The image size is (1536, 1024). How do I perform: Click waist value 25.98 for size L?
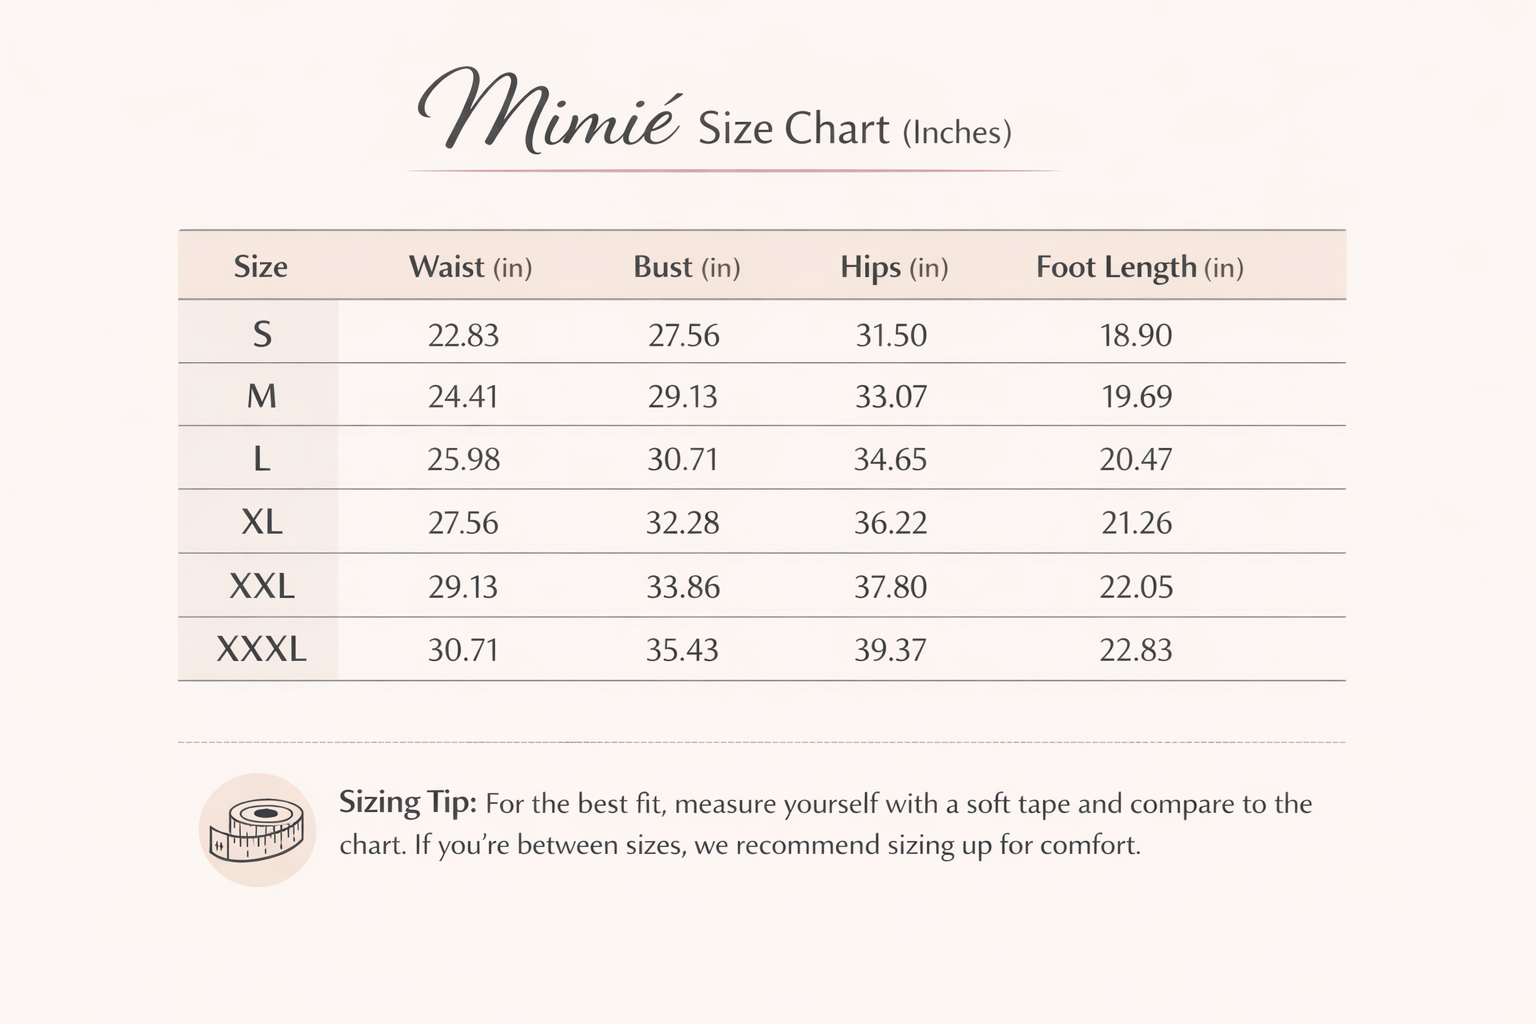(463, 460)
